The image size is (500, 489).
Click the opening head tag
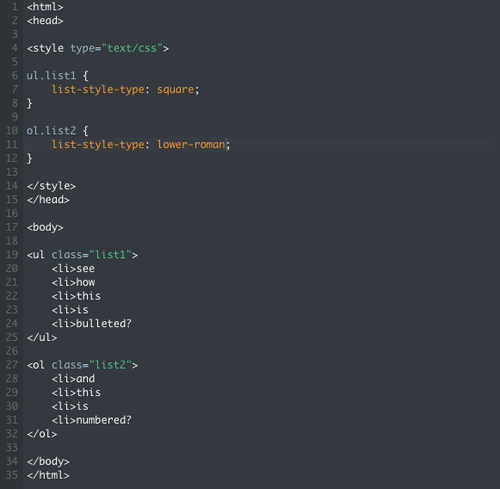(x=45, y=21)
